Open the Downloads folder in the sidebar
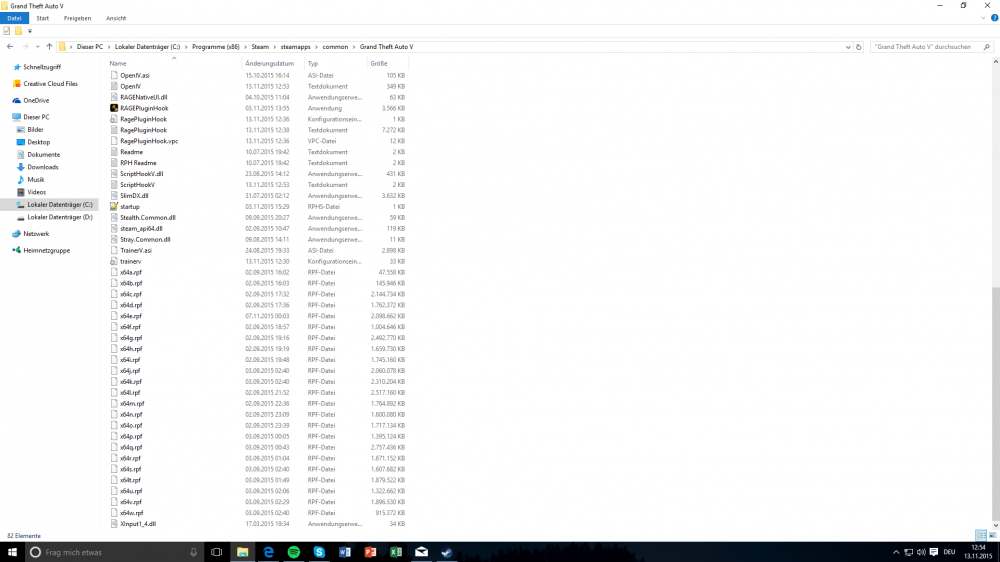Image resolution: width=1000 pixels, height=562 pixels. pos(42,167)
